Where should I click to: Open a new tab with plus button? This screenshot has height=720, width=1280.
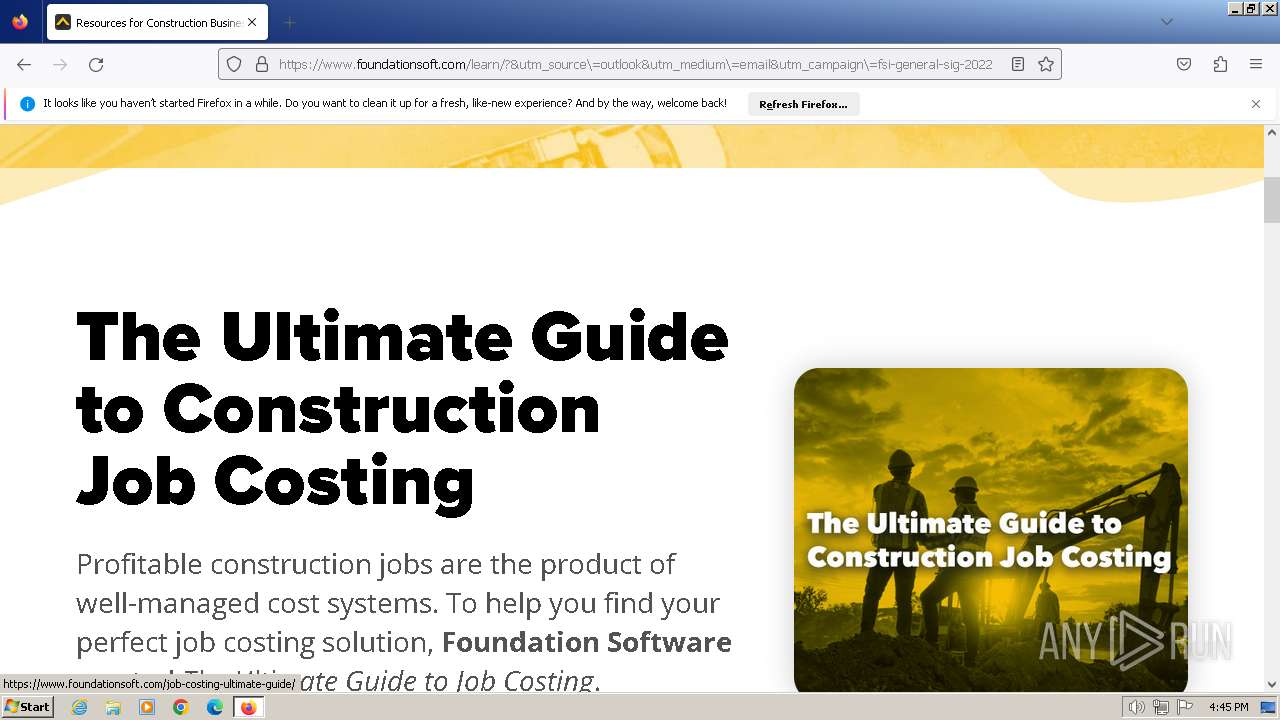[x=289, y=22]
